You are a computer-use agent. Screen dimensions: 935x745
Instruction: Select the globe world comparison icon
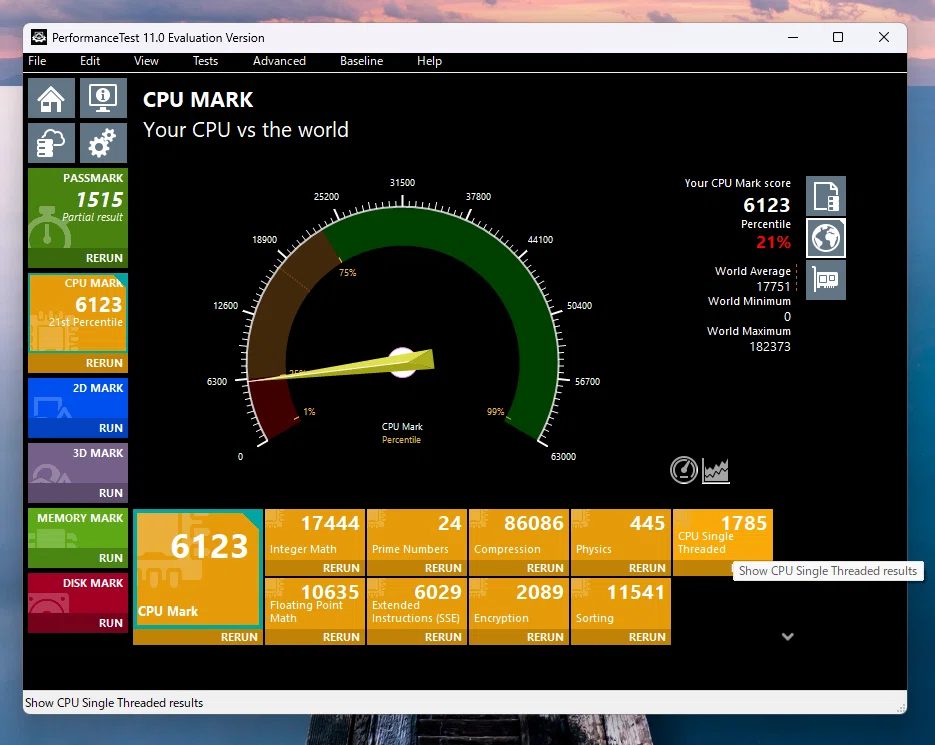pyautogui.click(x=826, y=238)
